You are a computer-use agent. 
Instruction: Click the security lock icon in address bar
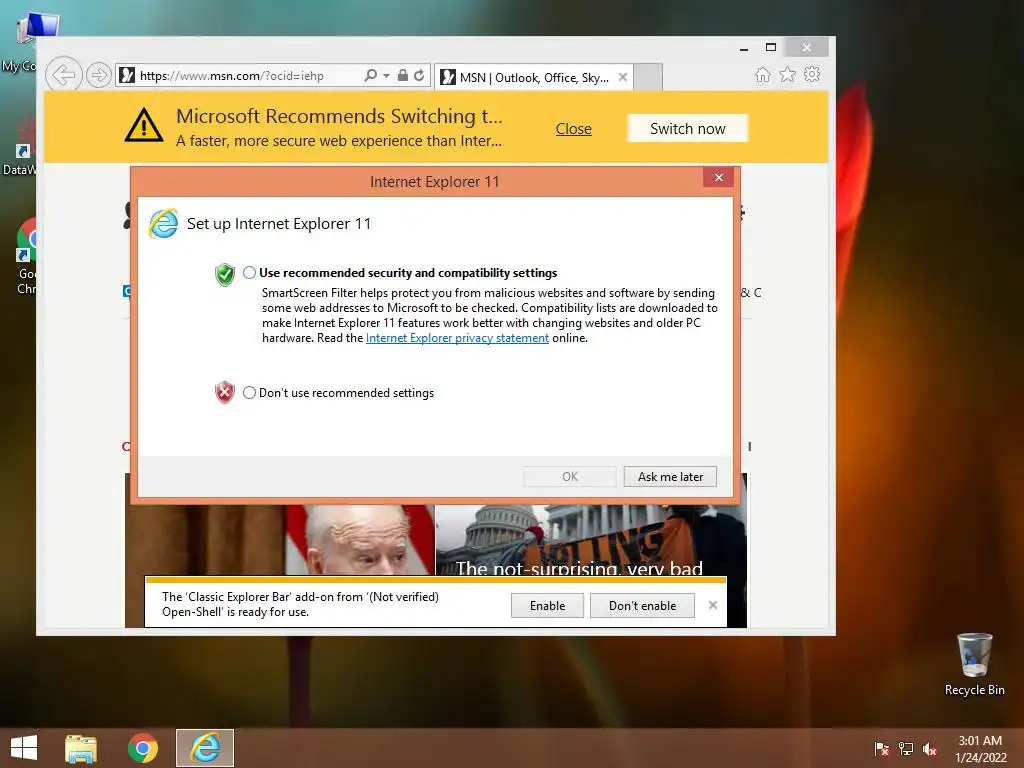403,75
